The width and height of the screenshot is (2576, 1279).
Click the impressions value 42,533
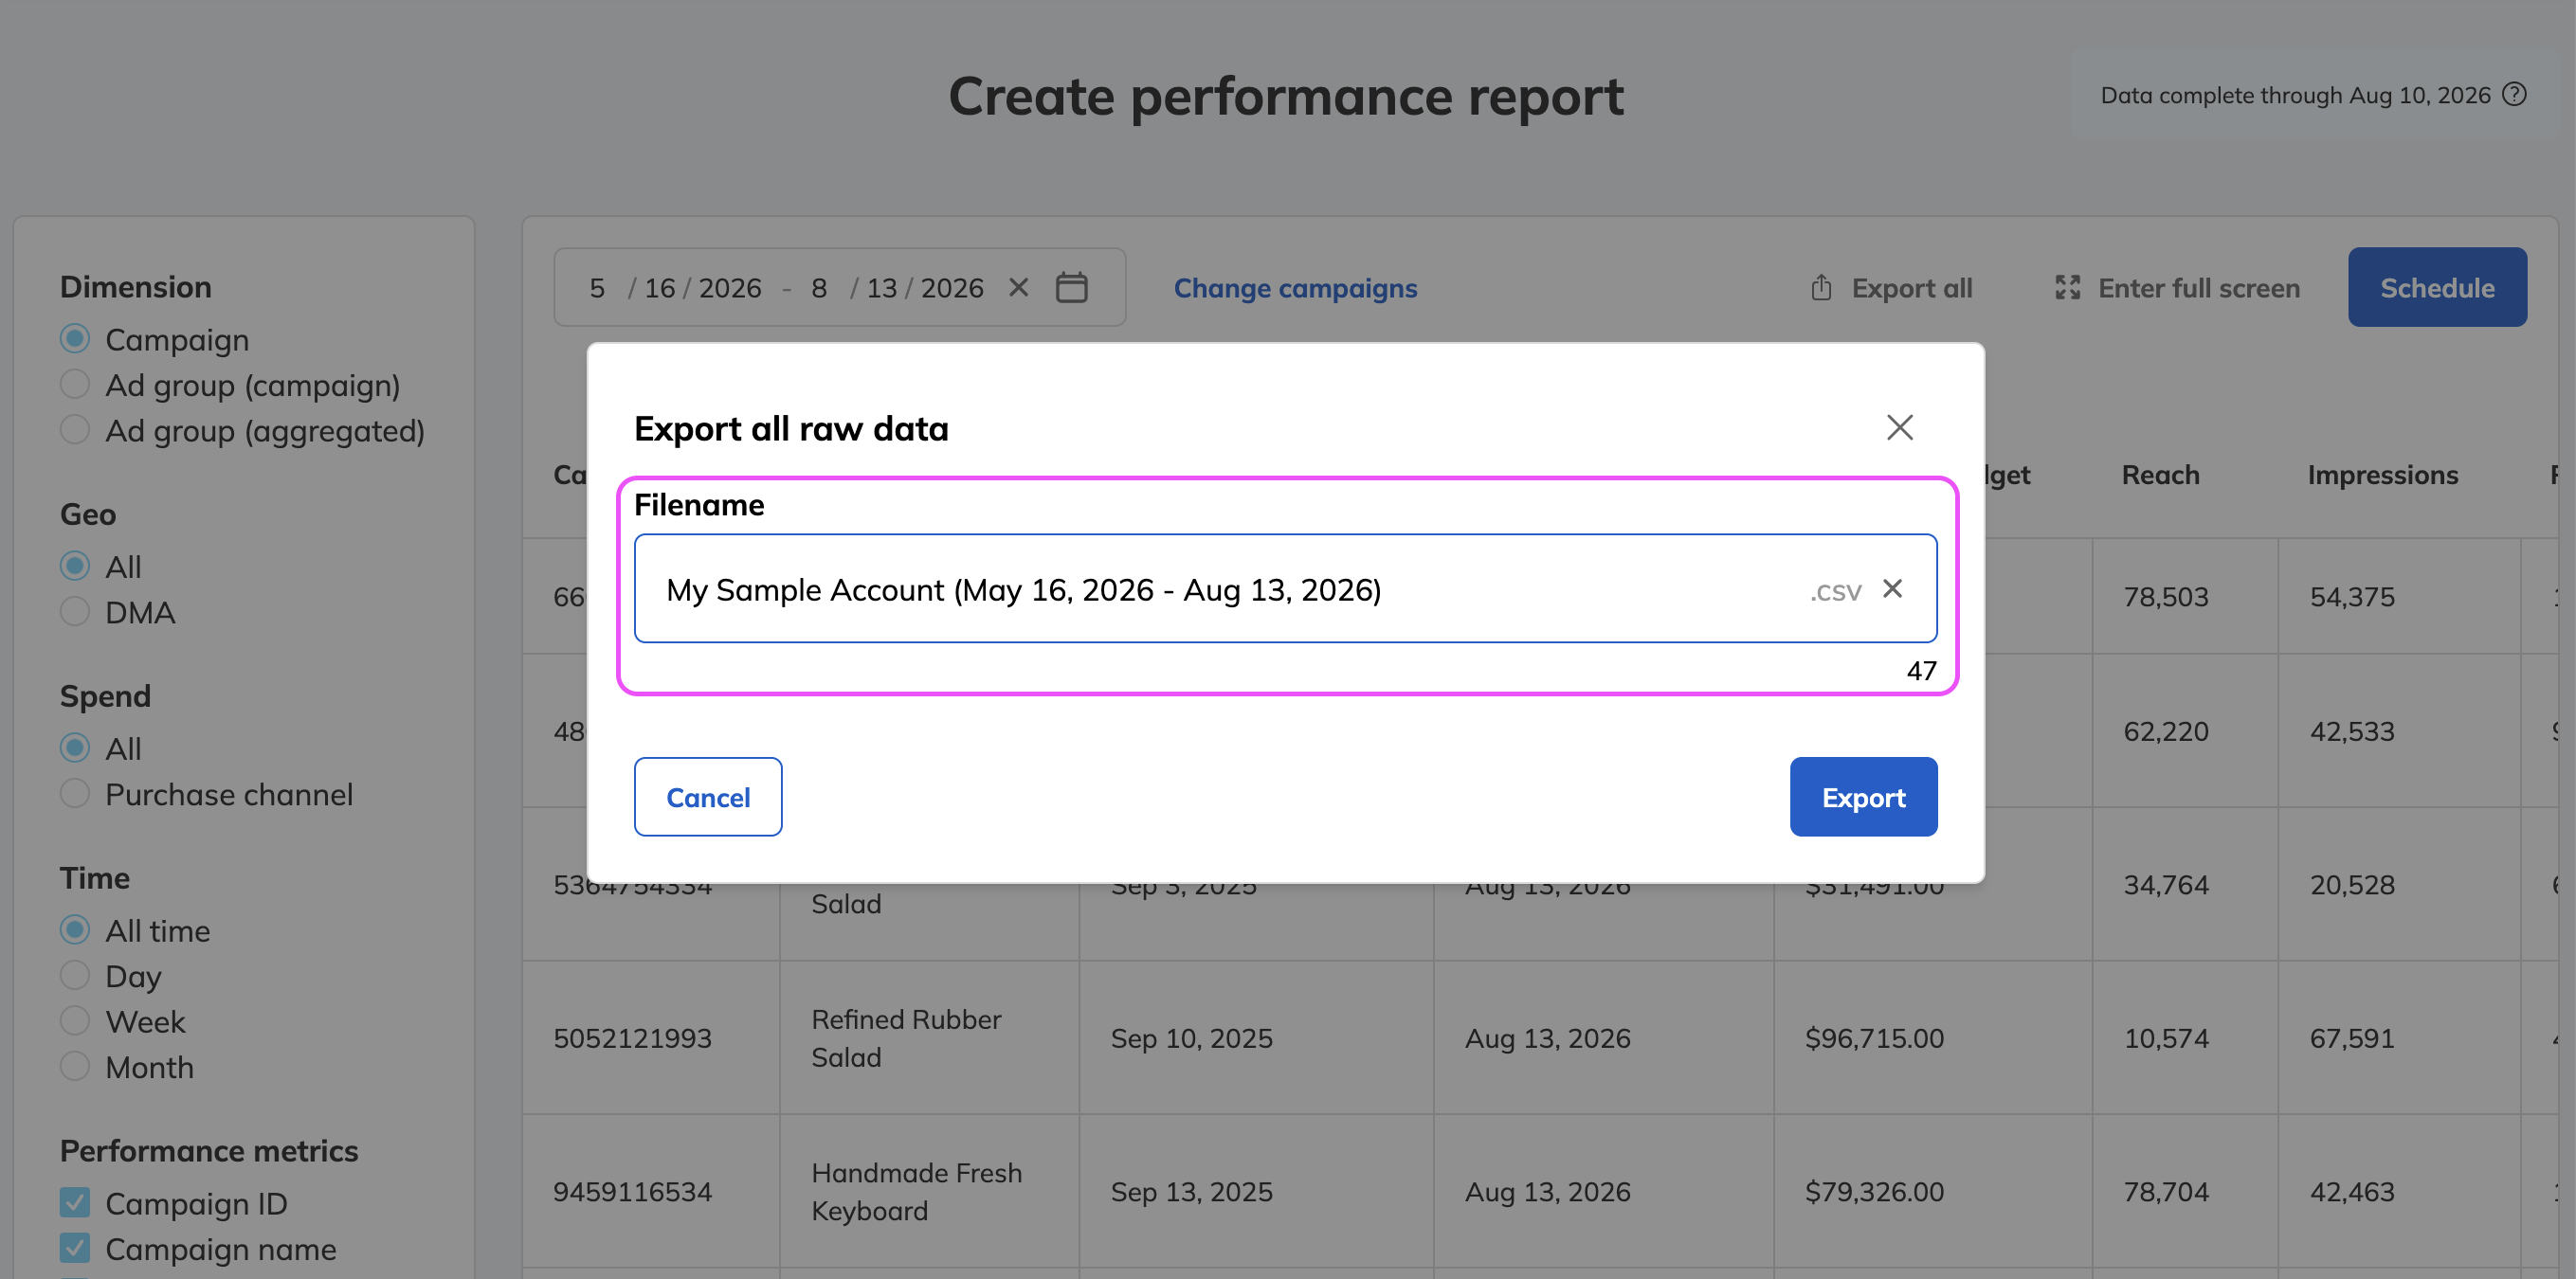coord(2352,731)
